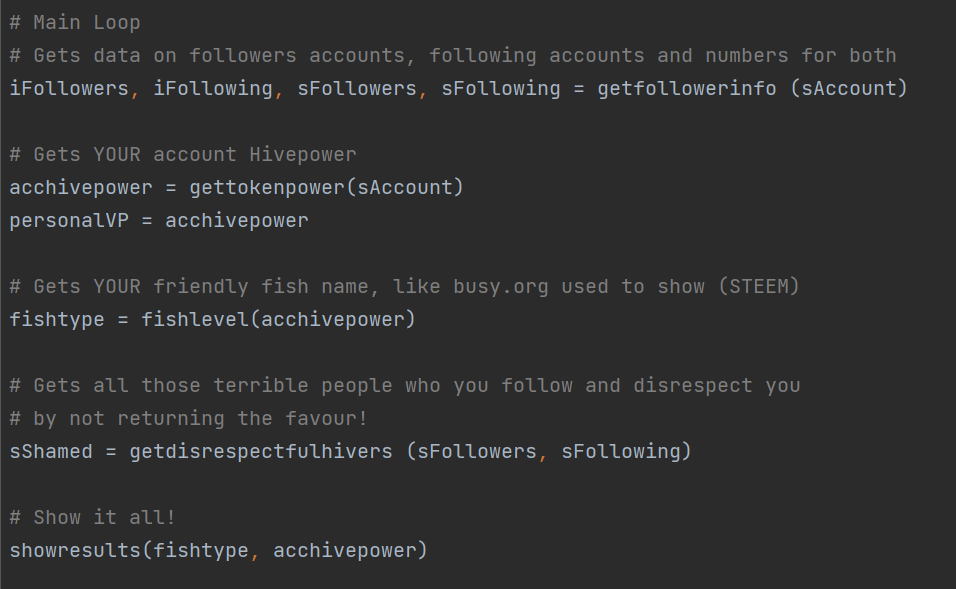
Task: Click the iFollowers variable name
Action: pos(69,88)
